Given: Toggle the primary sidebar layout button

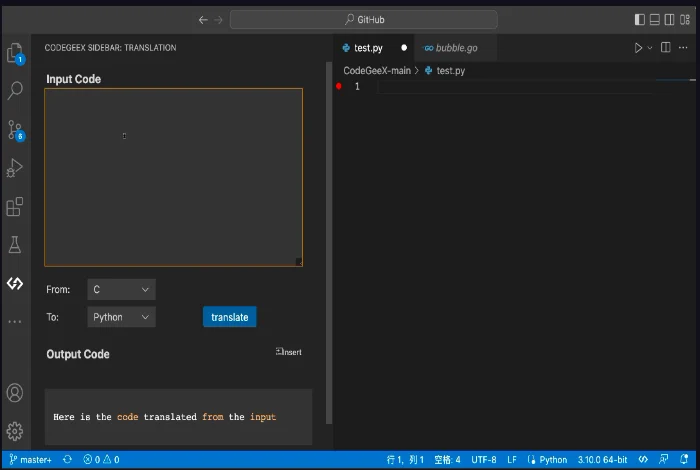Looking at the screenshot, I should [x=640, y=19].
